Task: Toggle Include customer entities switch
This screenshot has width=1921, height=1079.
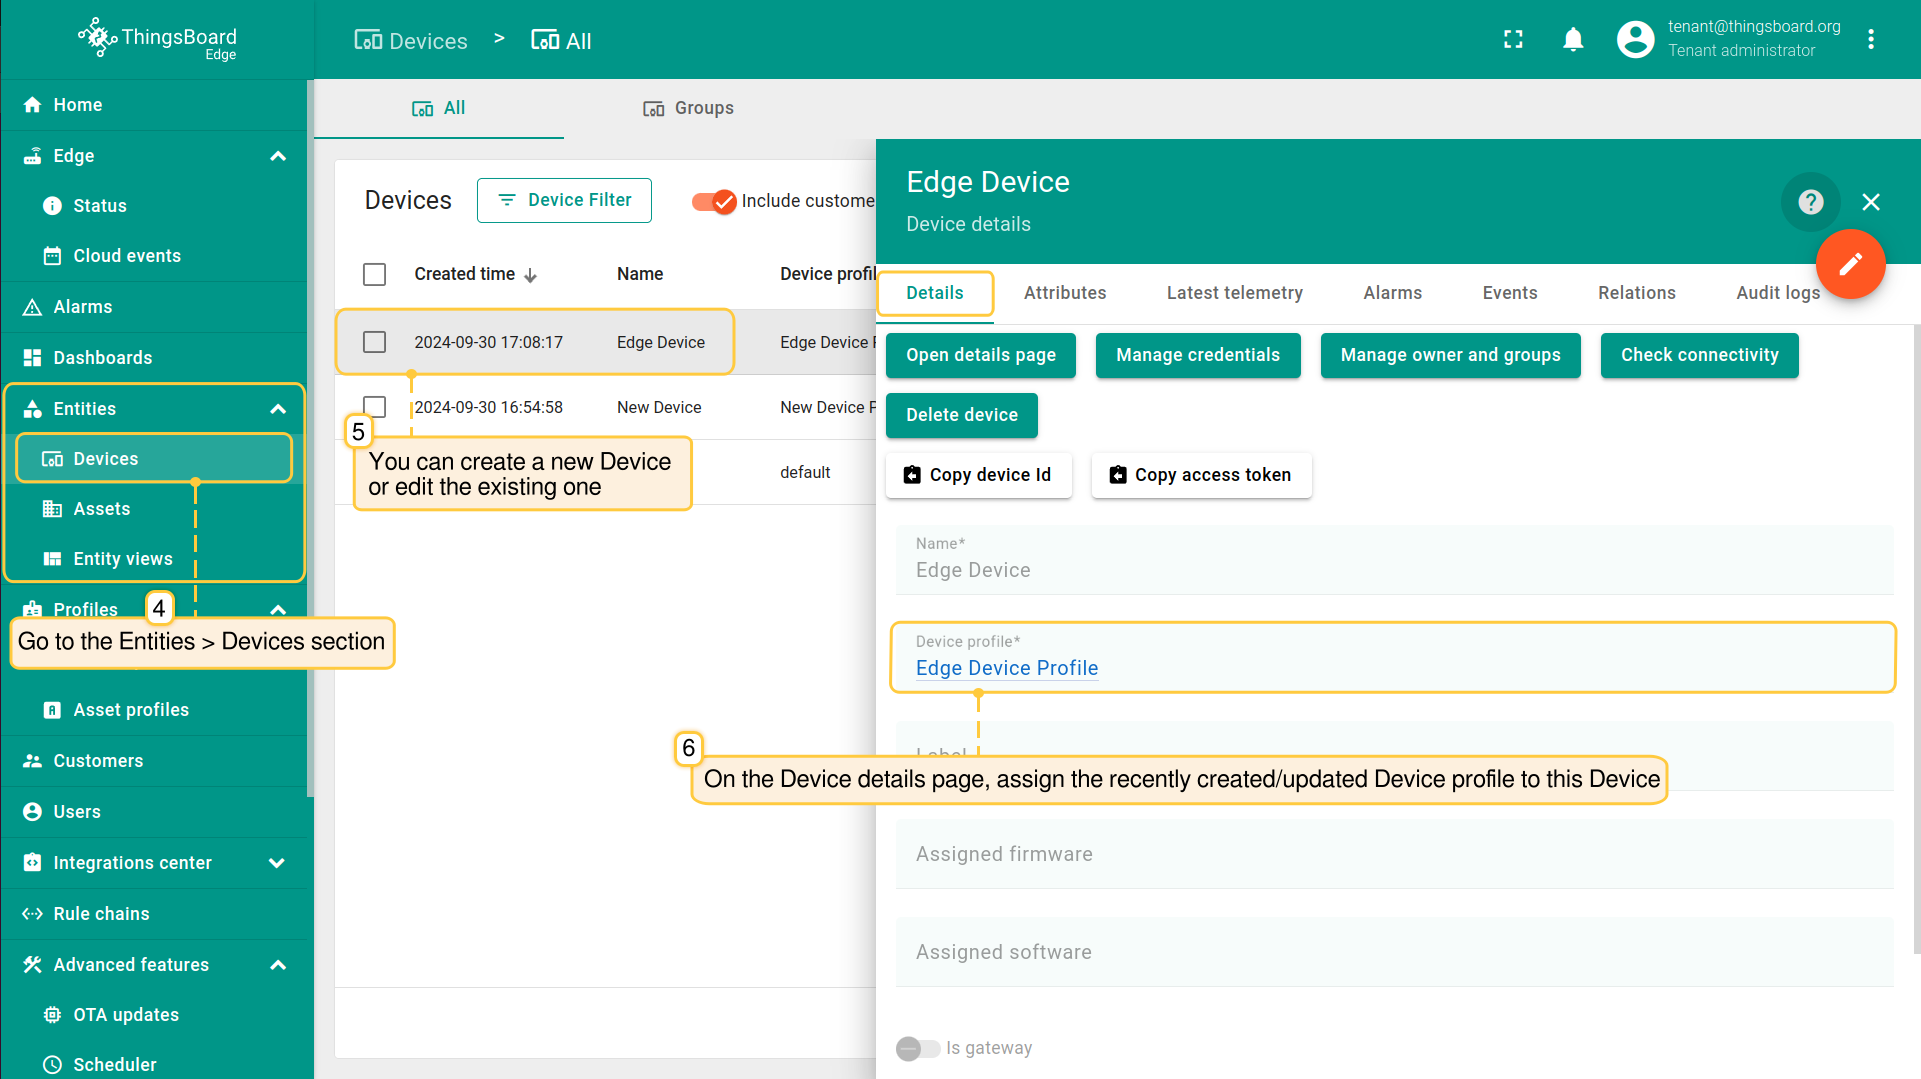Action: [x=714, y=201]
